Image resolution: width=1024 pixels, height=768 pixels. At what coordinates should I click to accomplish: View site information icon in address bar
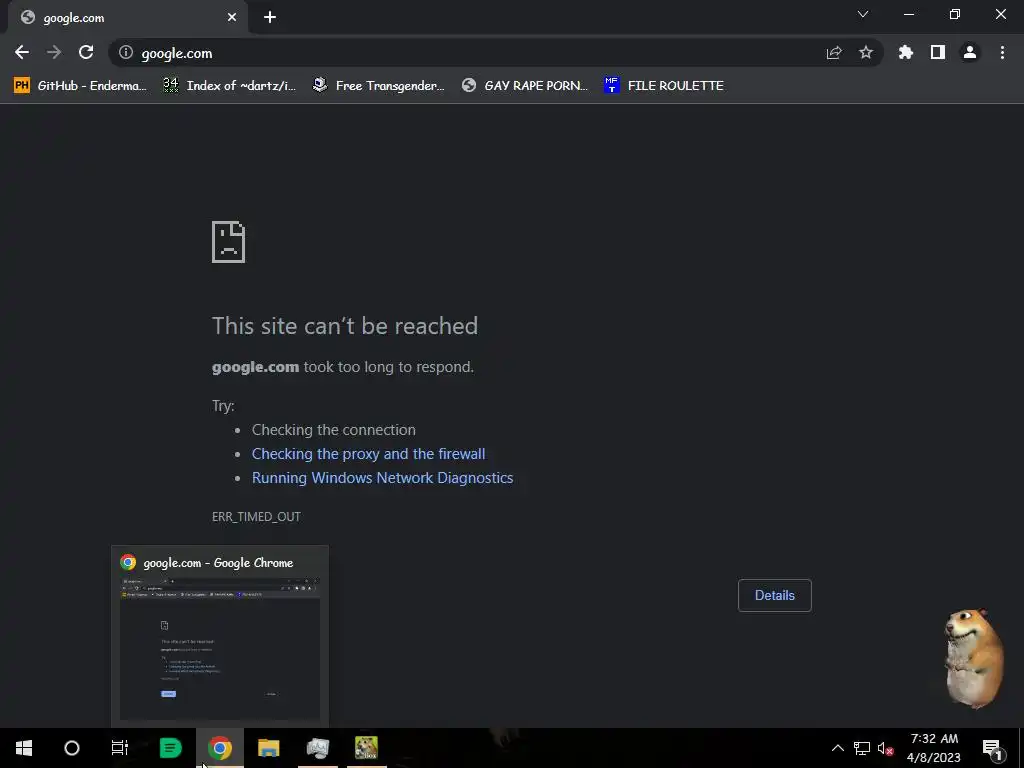coord(126,52)
